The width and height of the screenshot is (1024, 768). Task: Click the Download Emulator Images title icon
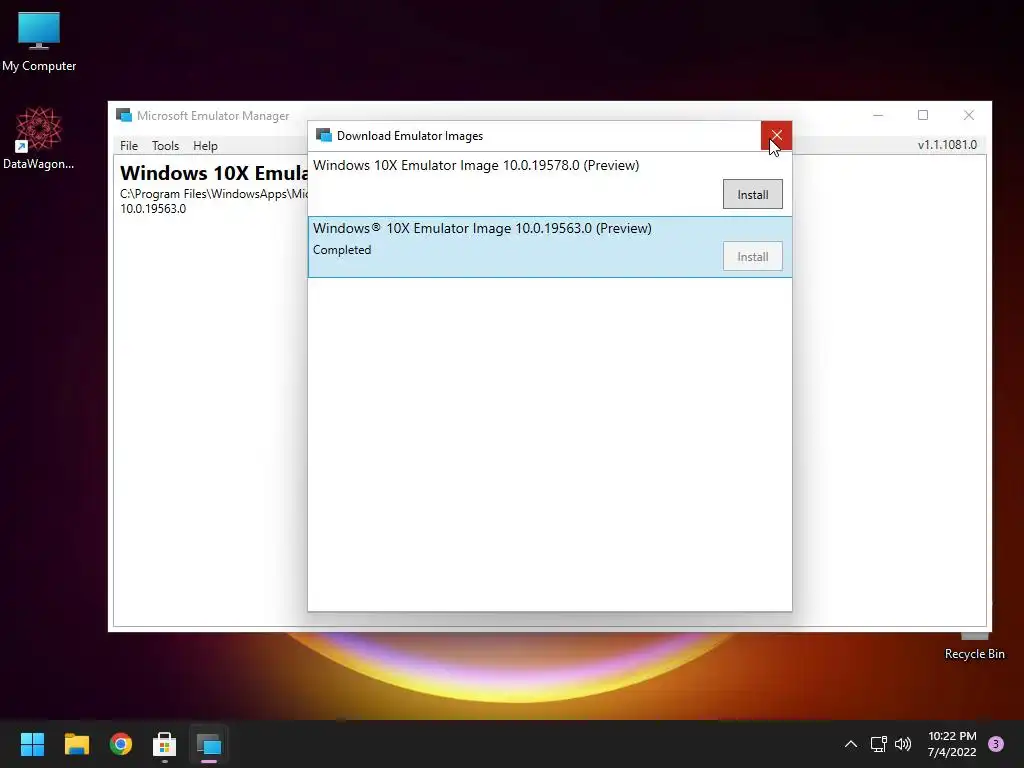[323, 135]
